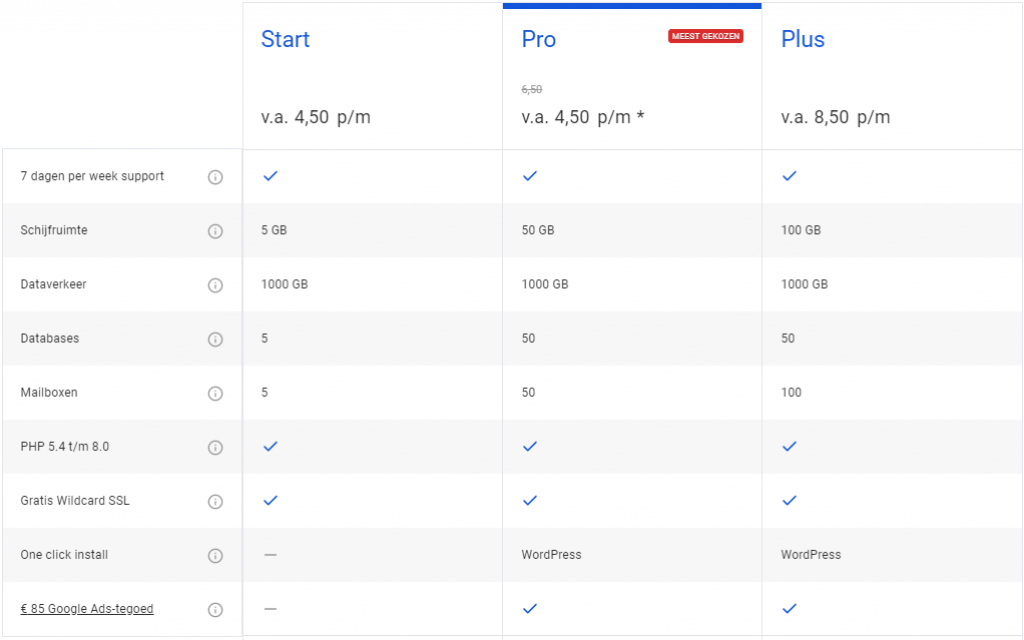This screenshot has height=640, width=1024.
Task: Click the Mailboxen info icon
Action: 215,393
